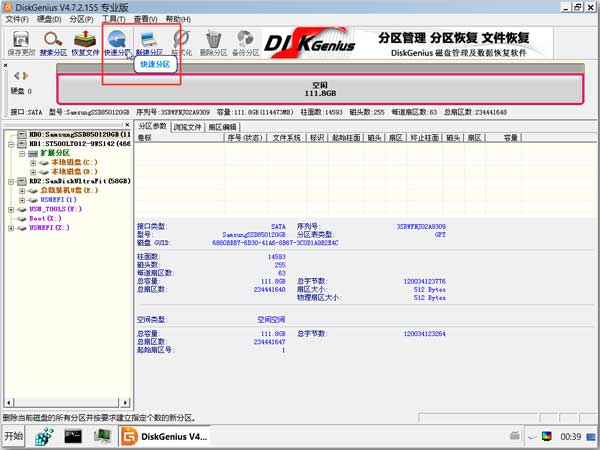The height and width of the screenshot is (450, 600).
Task: Expand the USBEFI(I) node
Action: 22,200
